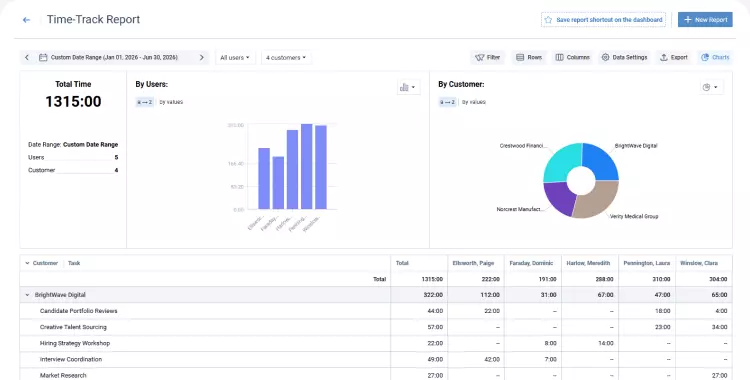The image size is (750, 380).
Task: Click the Pennington, Laura column header
Action: [647, 263]
